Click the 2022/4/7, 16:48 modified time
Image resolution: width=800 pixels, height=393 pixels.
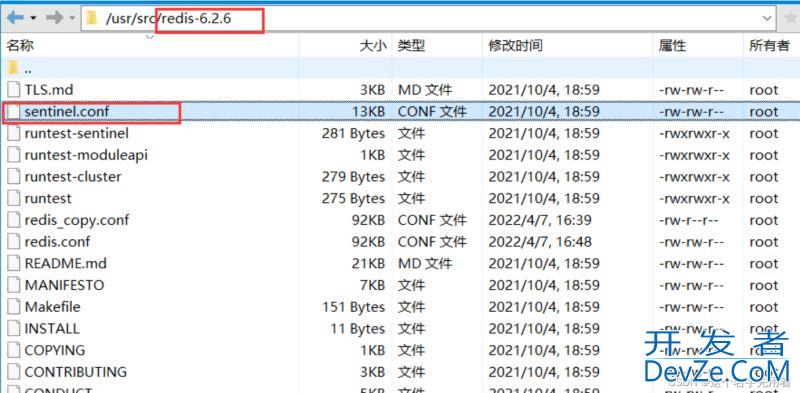(x=540, y=241)
